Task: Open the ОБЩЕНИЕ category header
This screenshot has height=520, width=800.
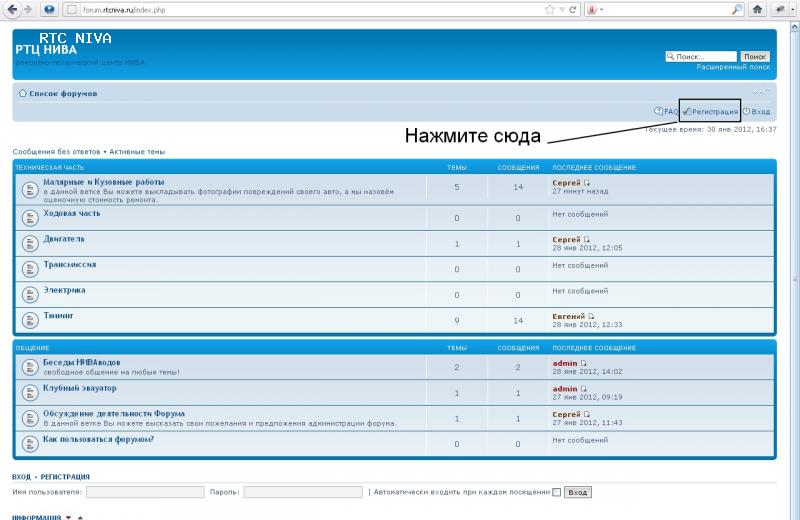Action: [x=32, y=348]
